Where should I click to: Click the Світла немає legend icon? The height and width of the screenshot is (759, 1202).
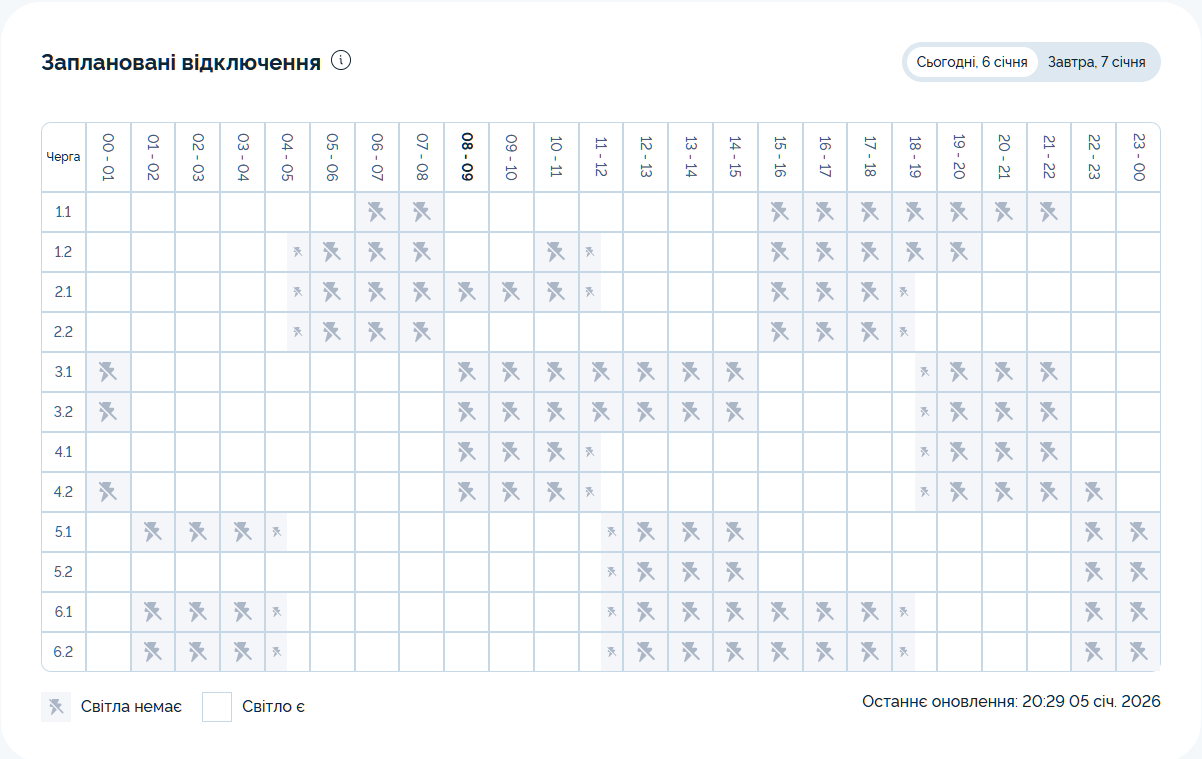[x=56, y=707]
